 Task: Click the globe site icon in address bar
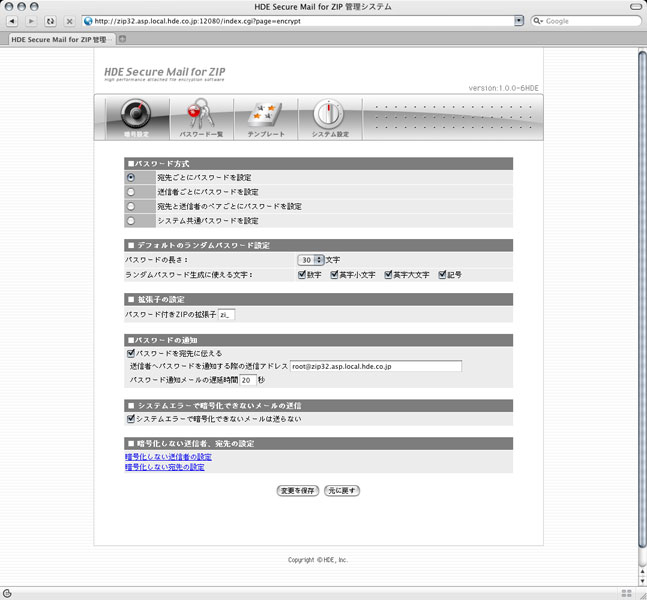[x=88, y=21]
